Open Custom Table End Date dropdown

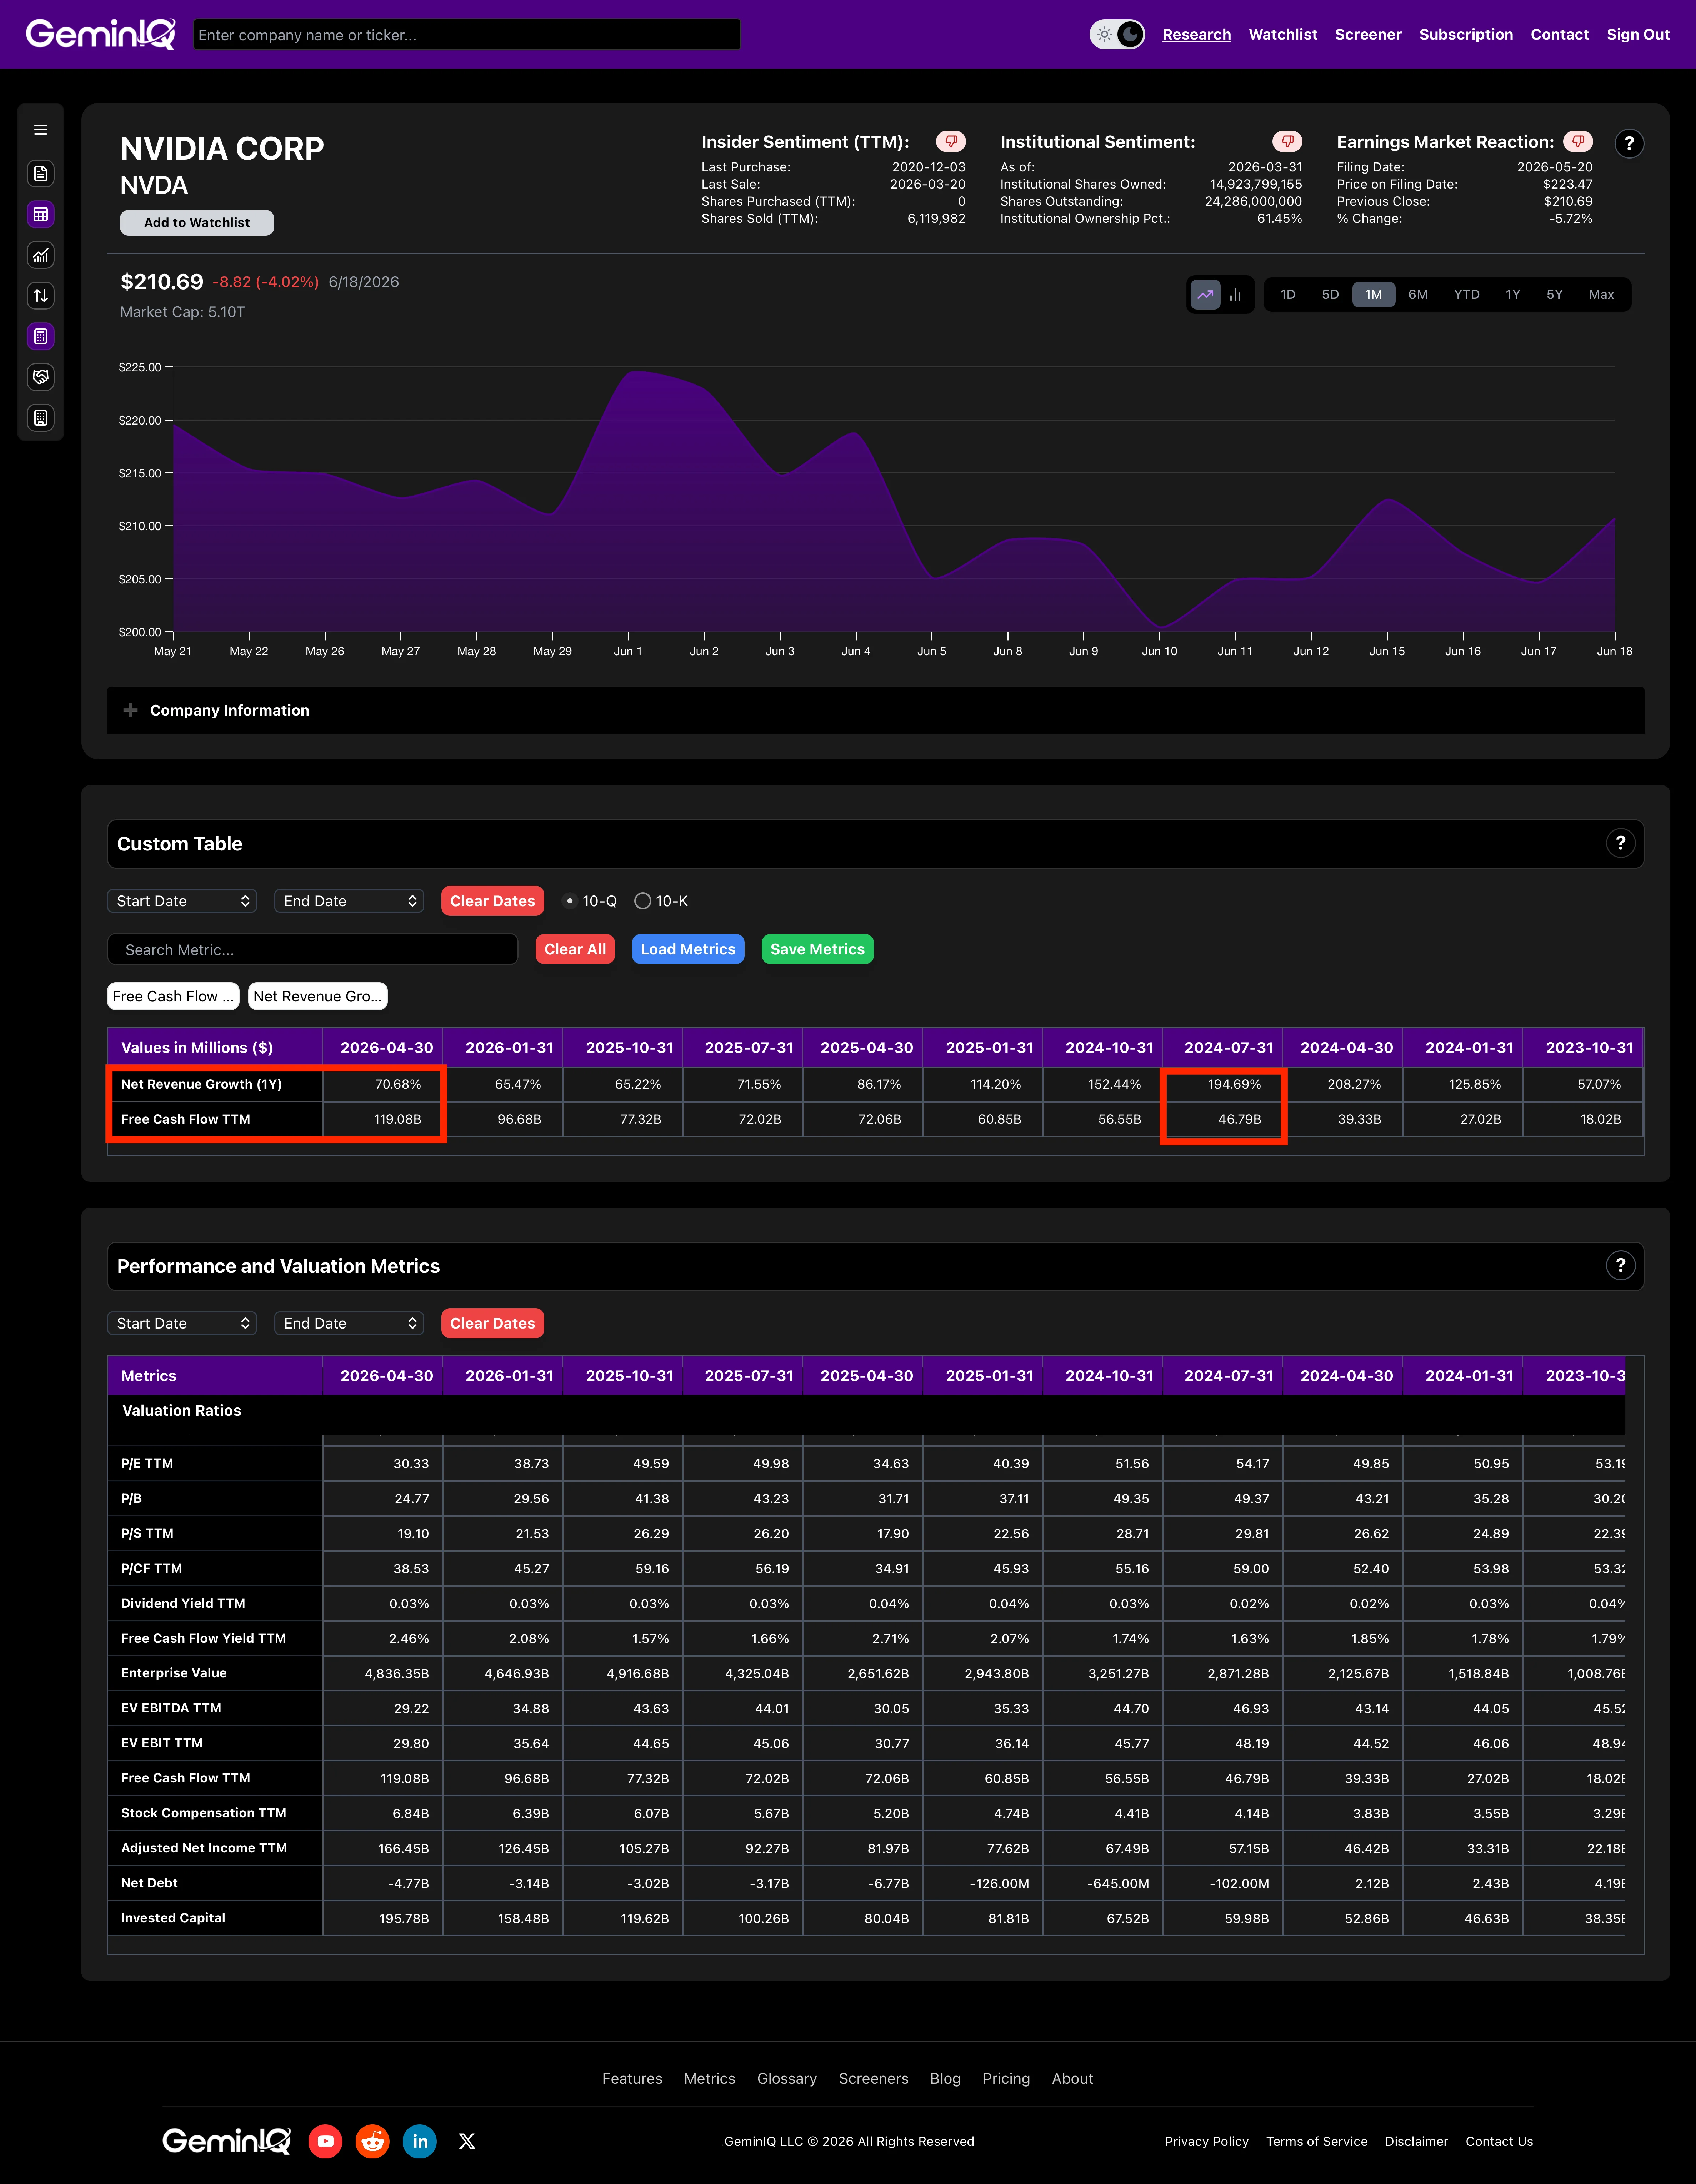click(x=349, y=901)
